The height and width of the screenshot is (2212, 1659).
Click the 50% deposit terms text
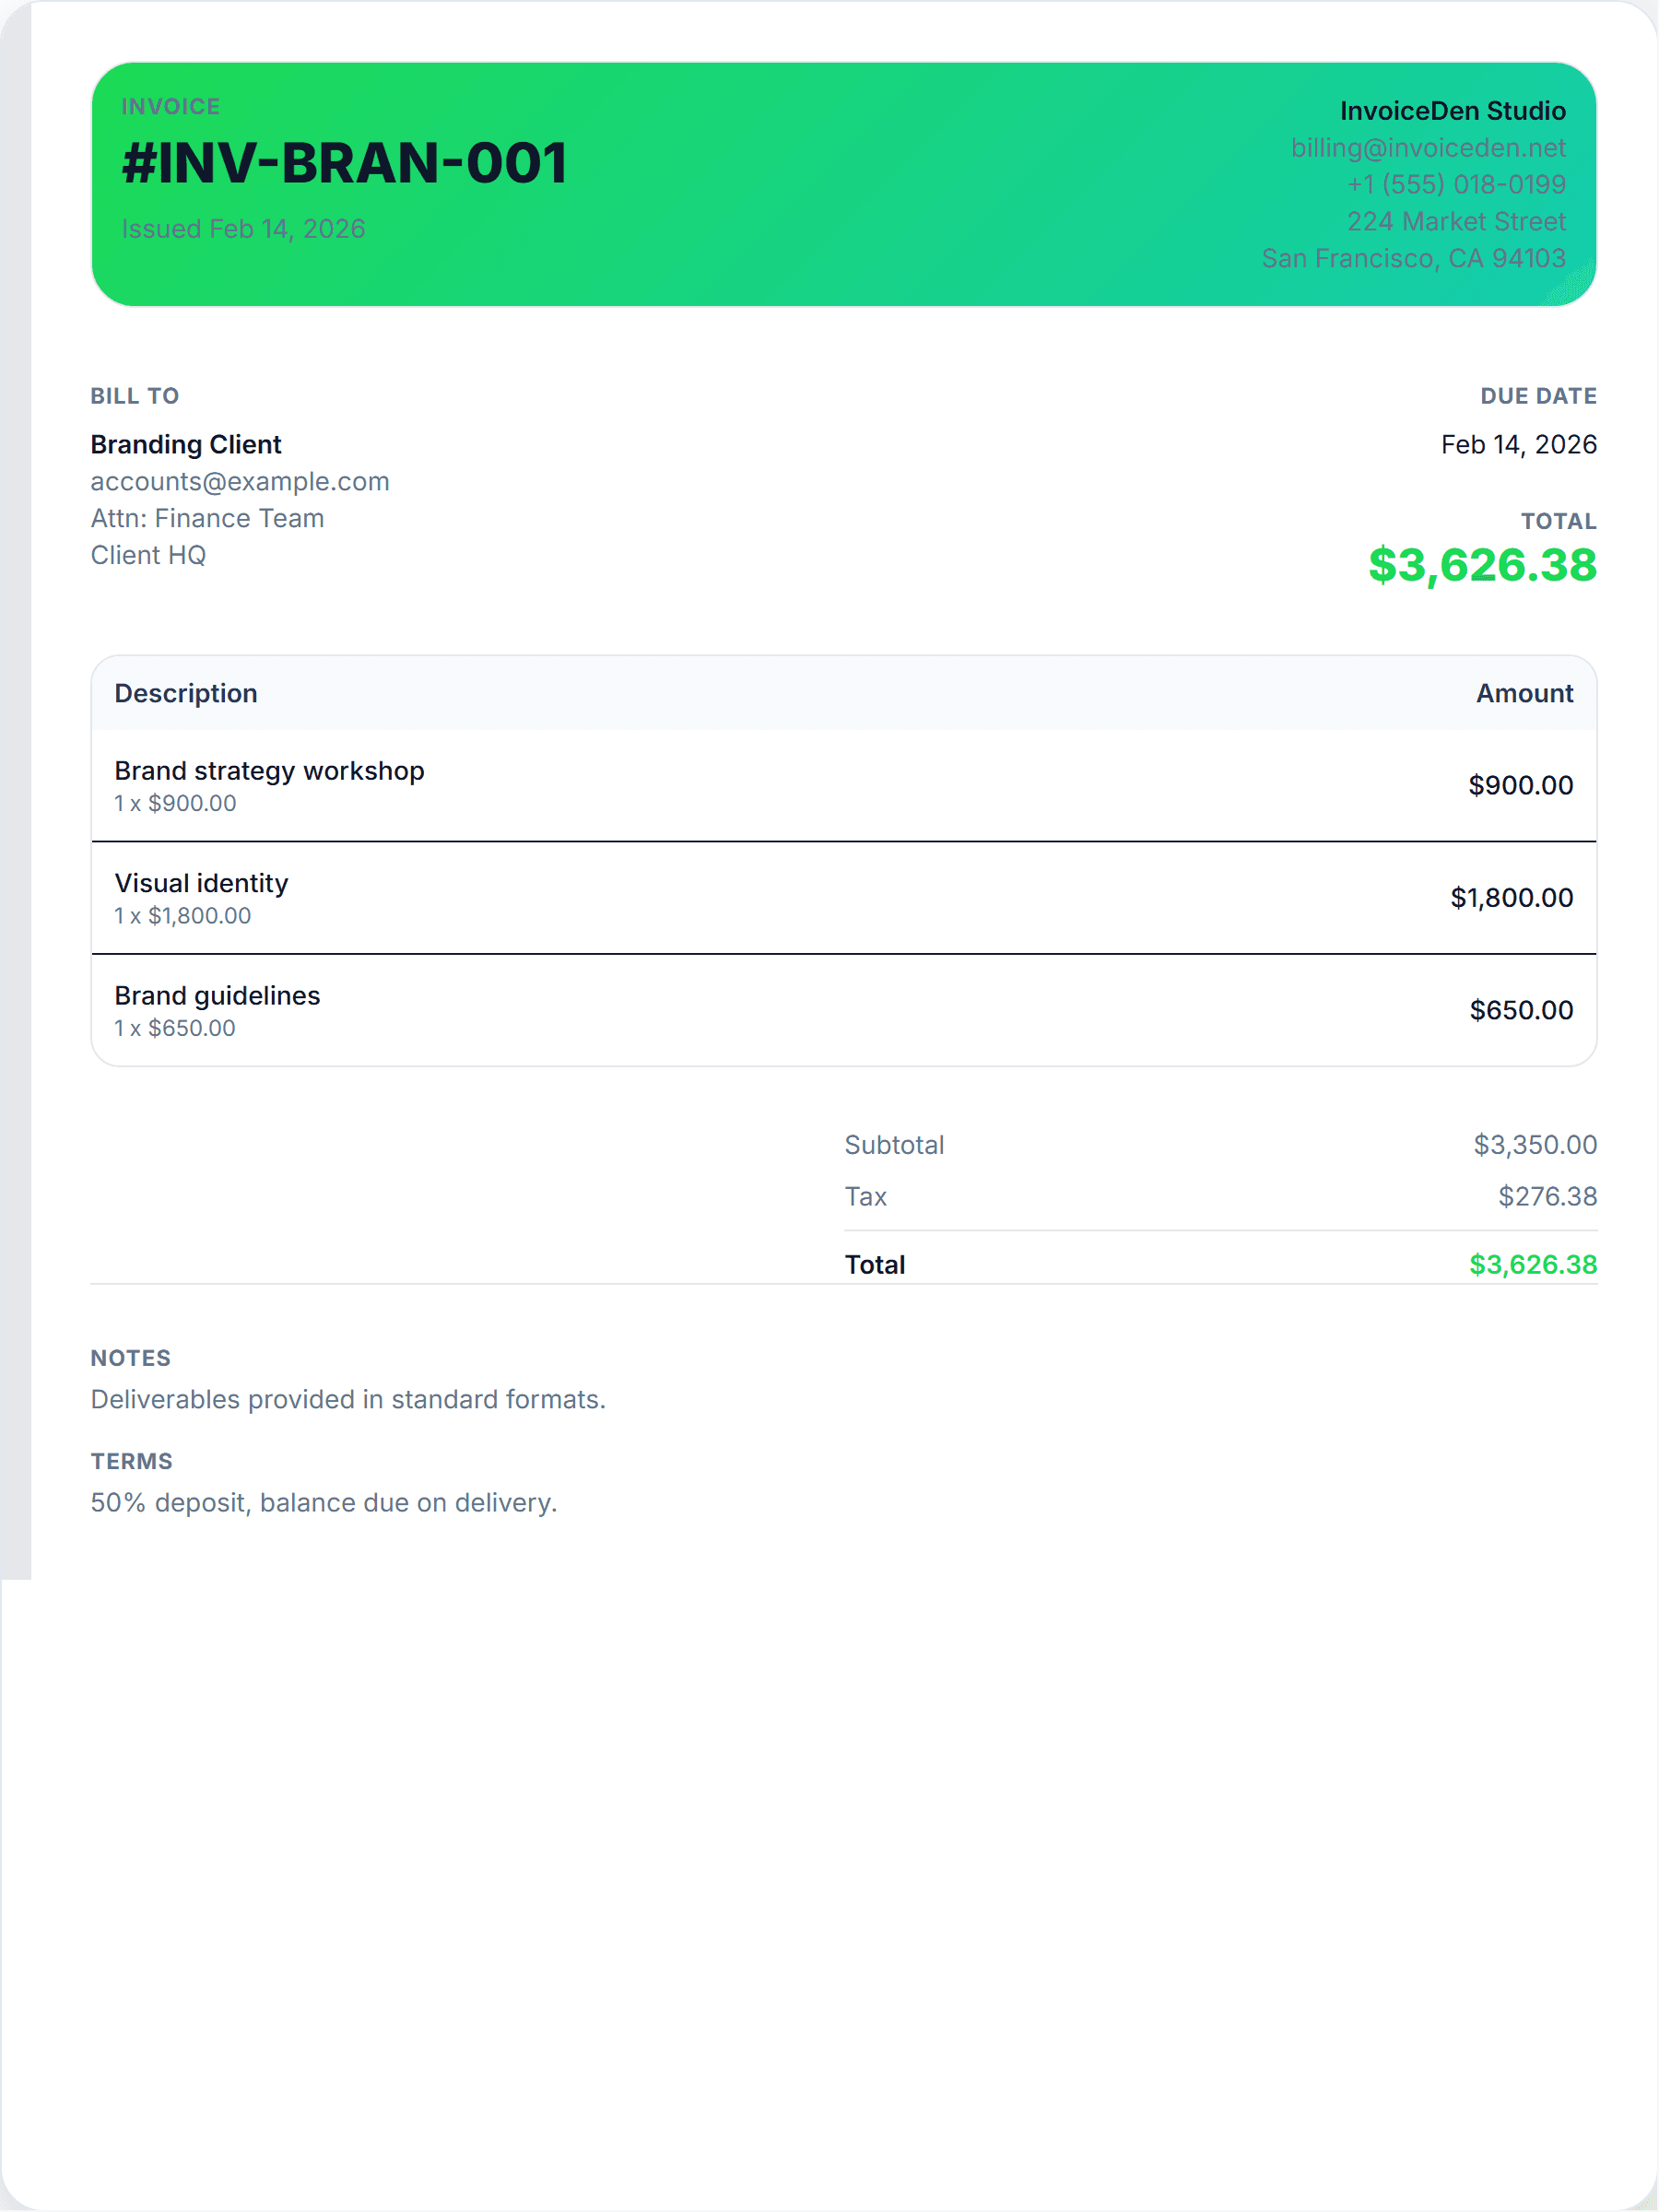click(x=324, y=1503)
